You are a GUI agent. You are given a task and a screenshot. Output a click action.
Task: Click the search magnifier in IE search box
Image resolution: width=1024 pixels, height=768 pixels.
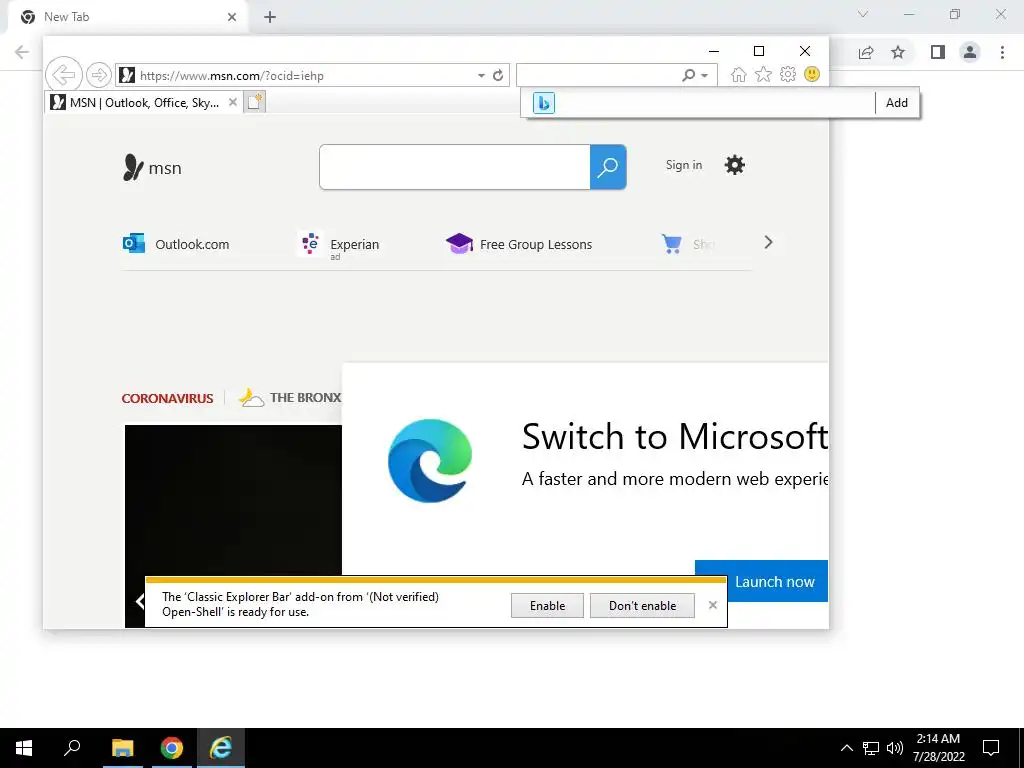(688, 75)
